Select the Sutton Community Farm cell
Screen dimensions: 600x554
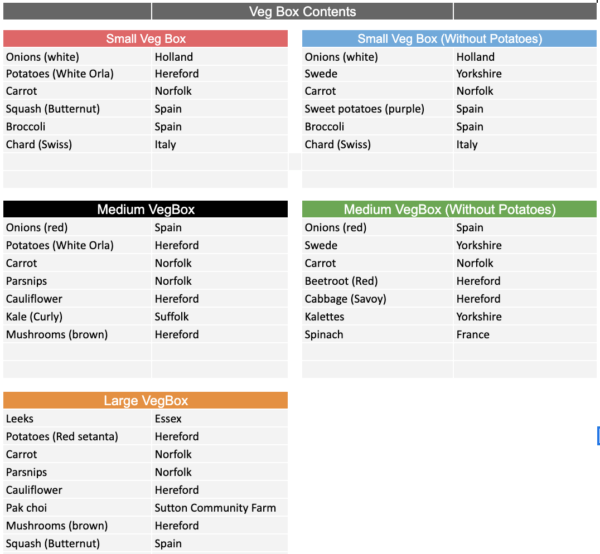tap(215, 508)
